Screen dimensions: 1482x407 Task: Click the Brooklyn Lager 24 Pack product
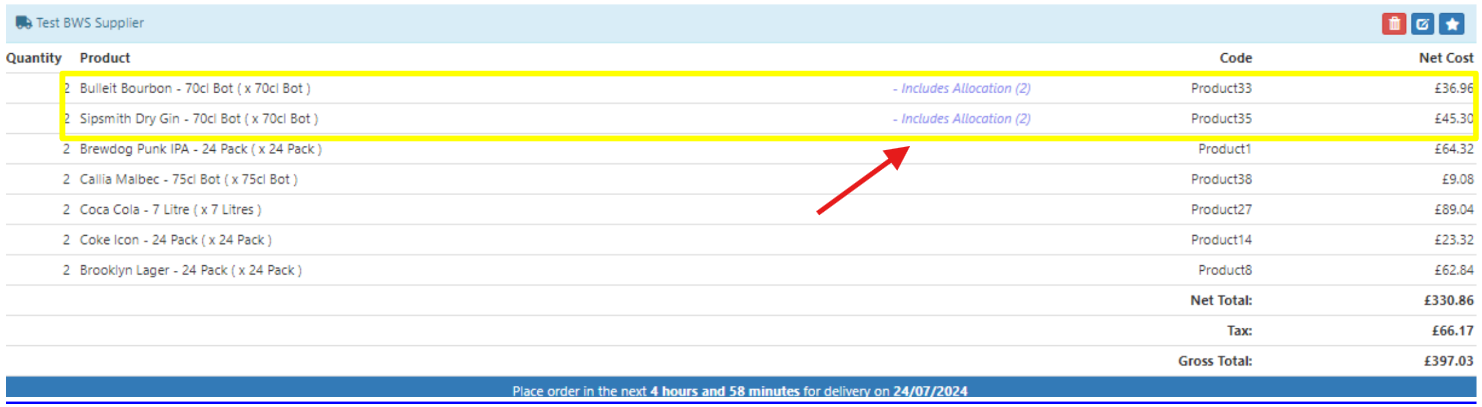coord(190,270)
